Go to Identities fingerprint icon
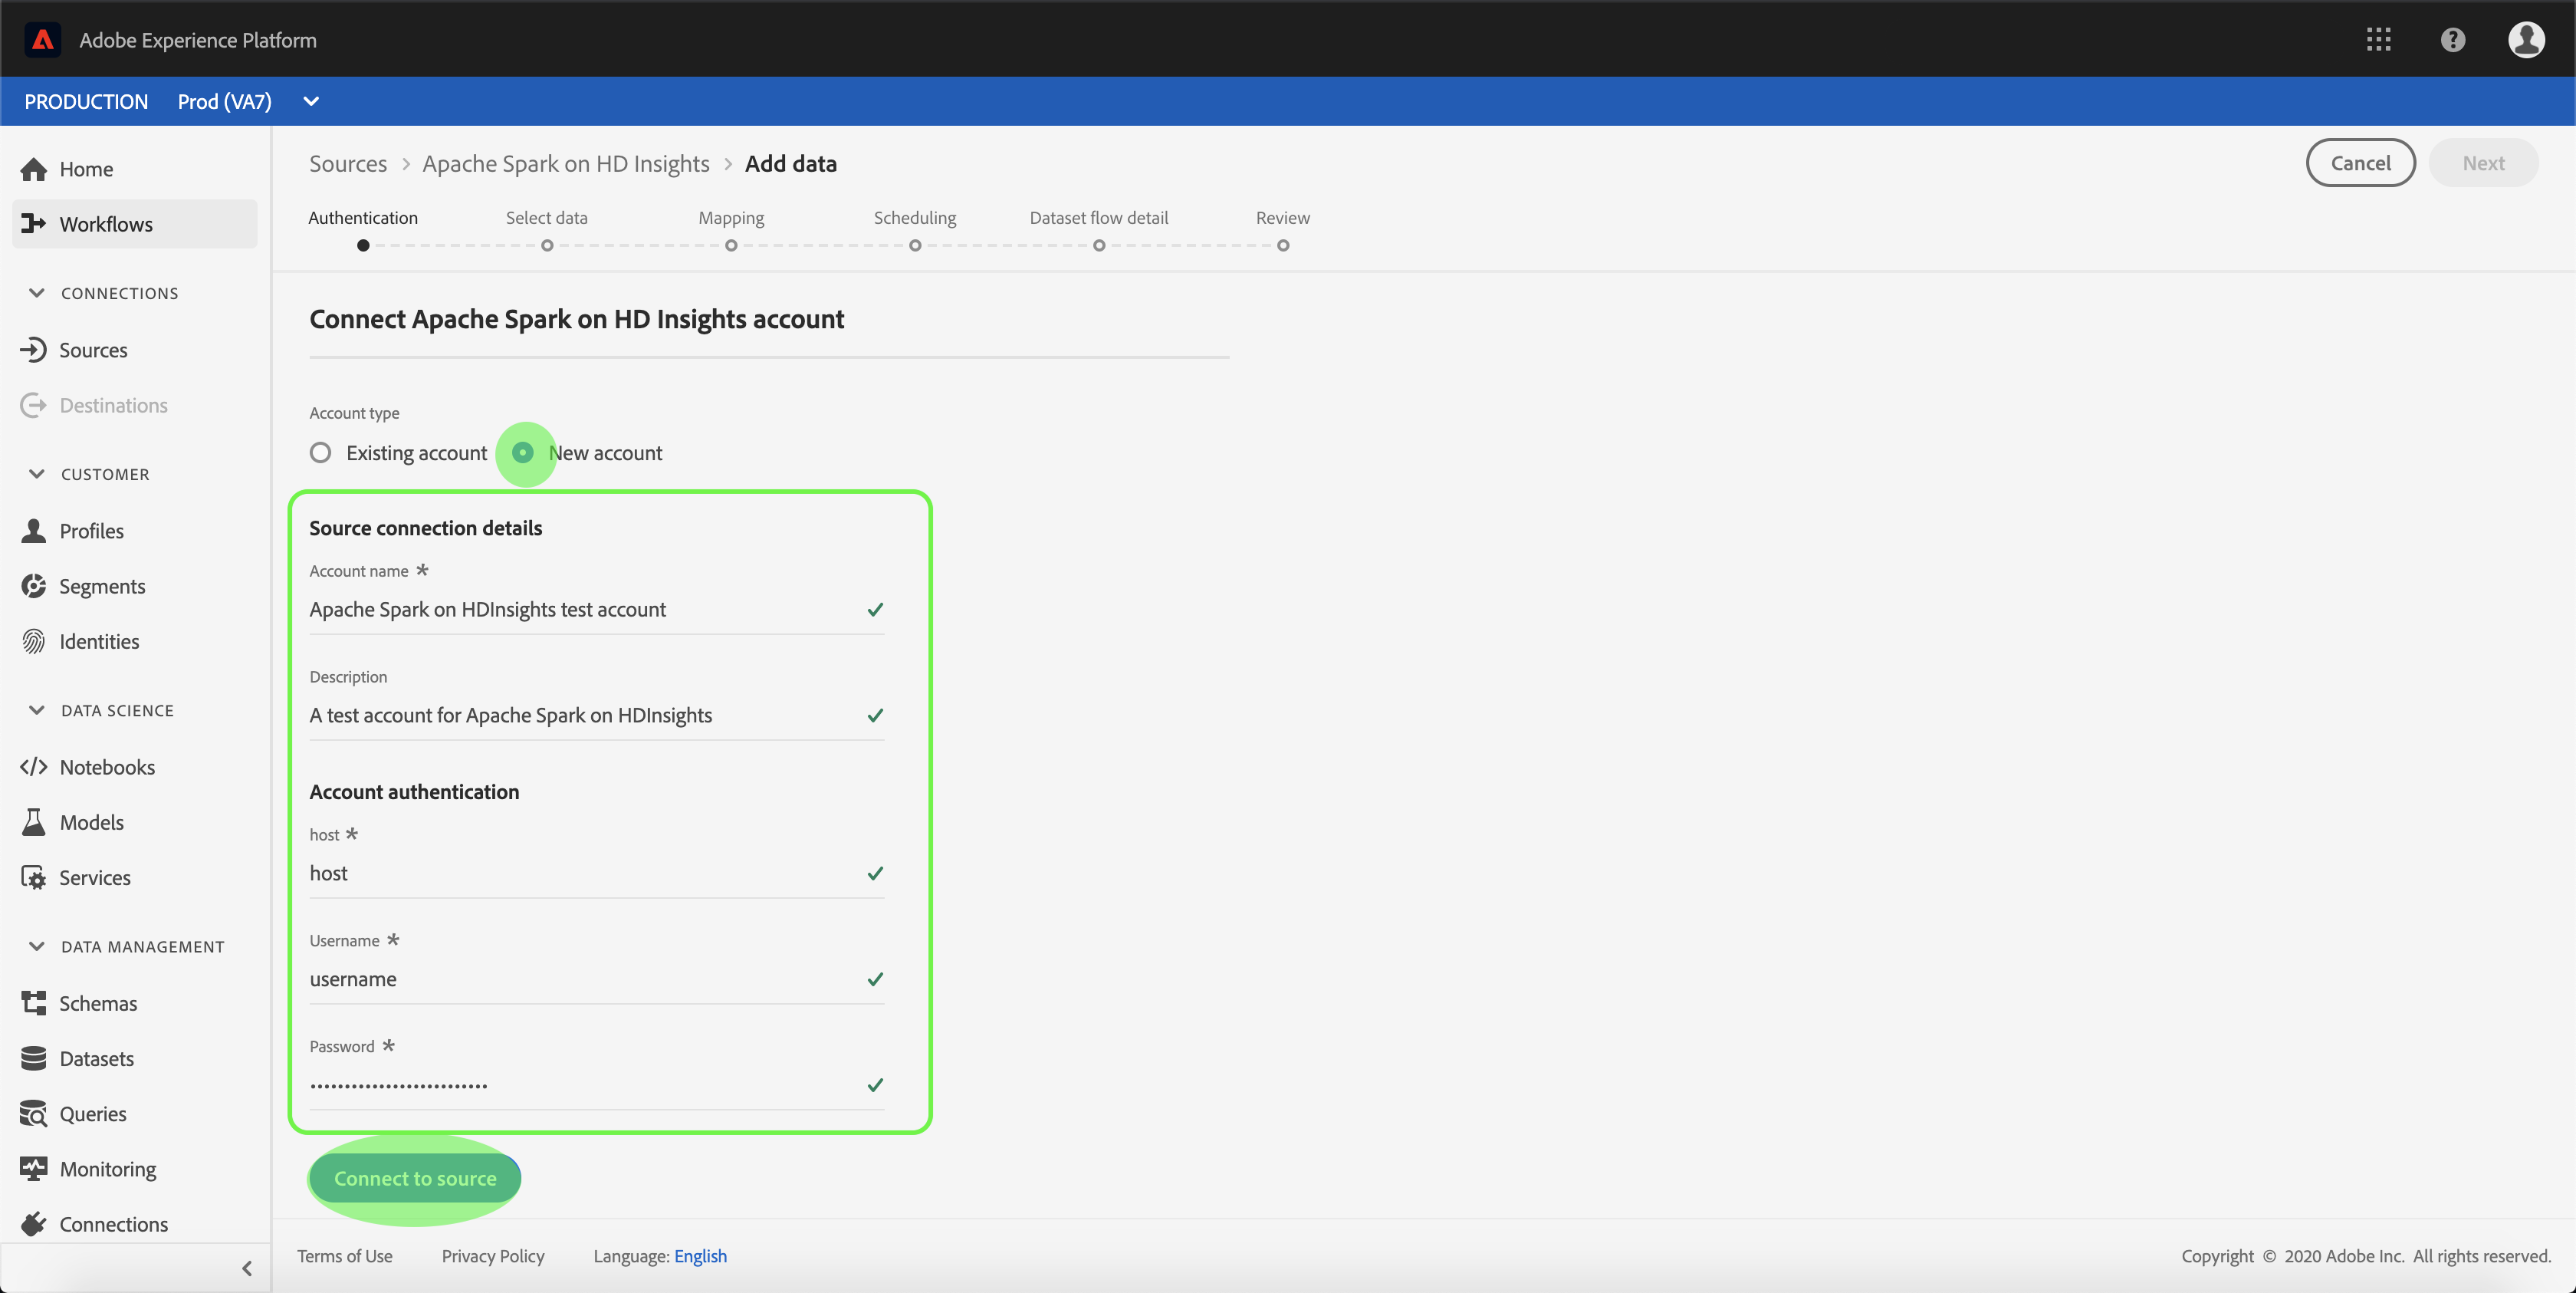 tap(33, 641)
